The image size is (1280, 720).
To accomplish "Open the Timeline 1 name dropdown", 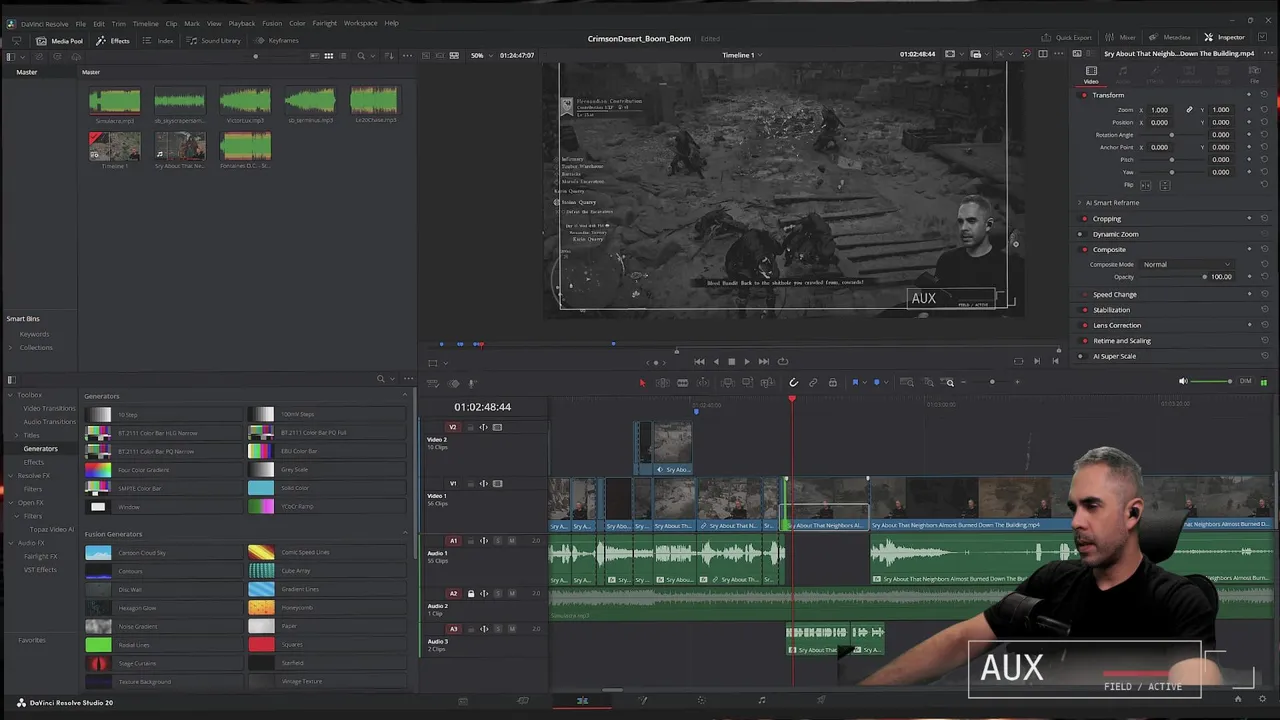I will point(742,56).
